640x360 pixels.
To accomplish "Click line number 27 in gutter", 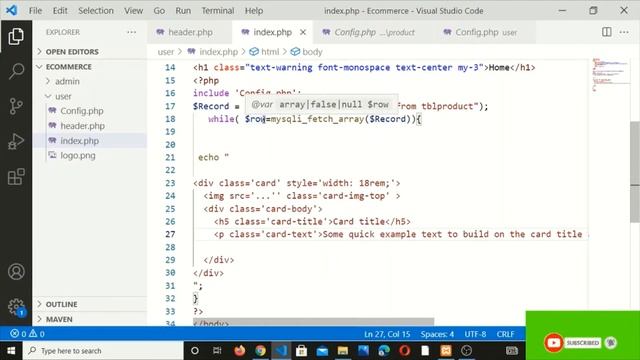I will click(170, 234).
